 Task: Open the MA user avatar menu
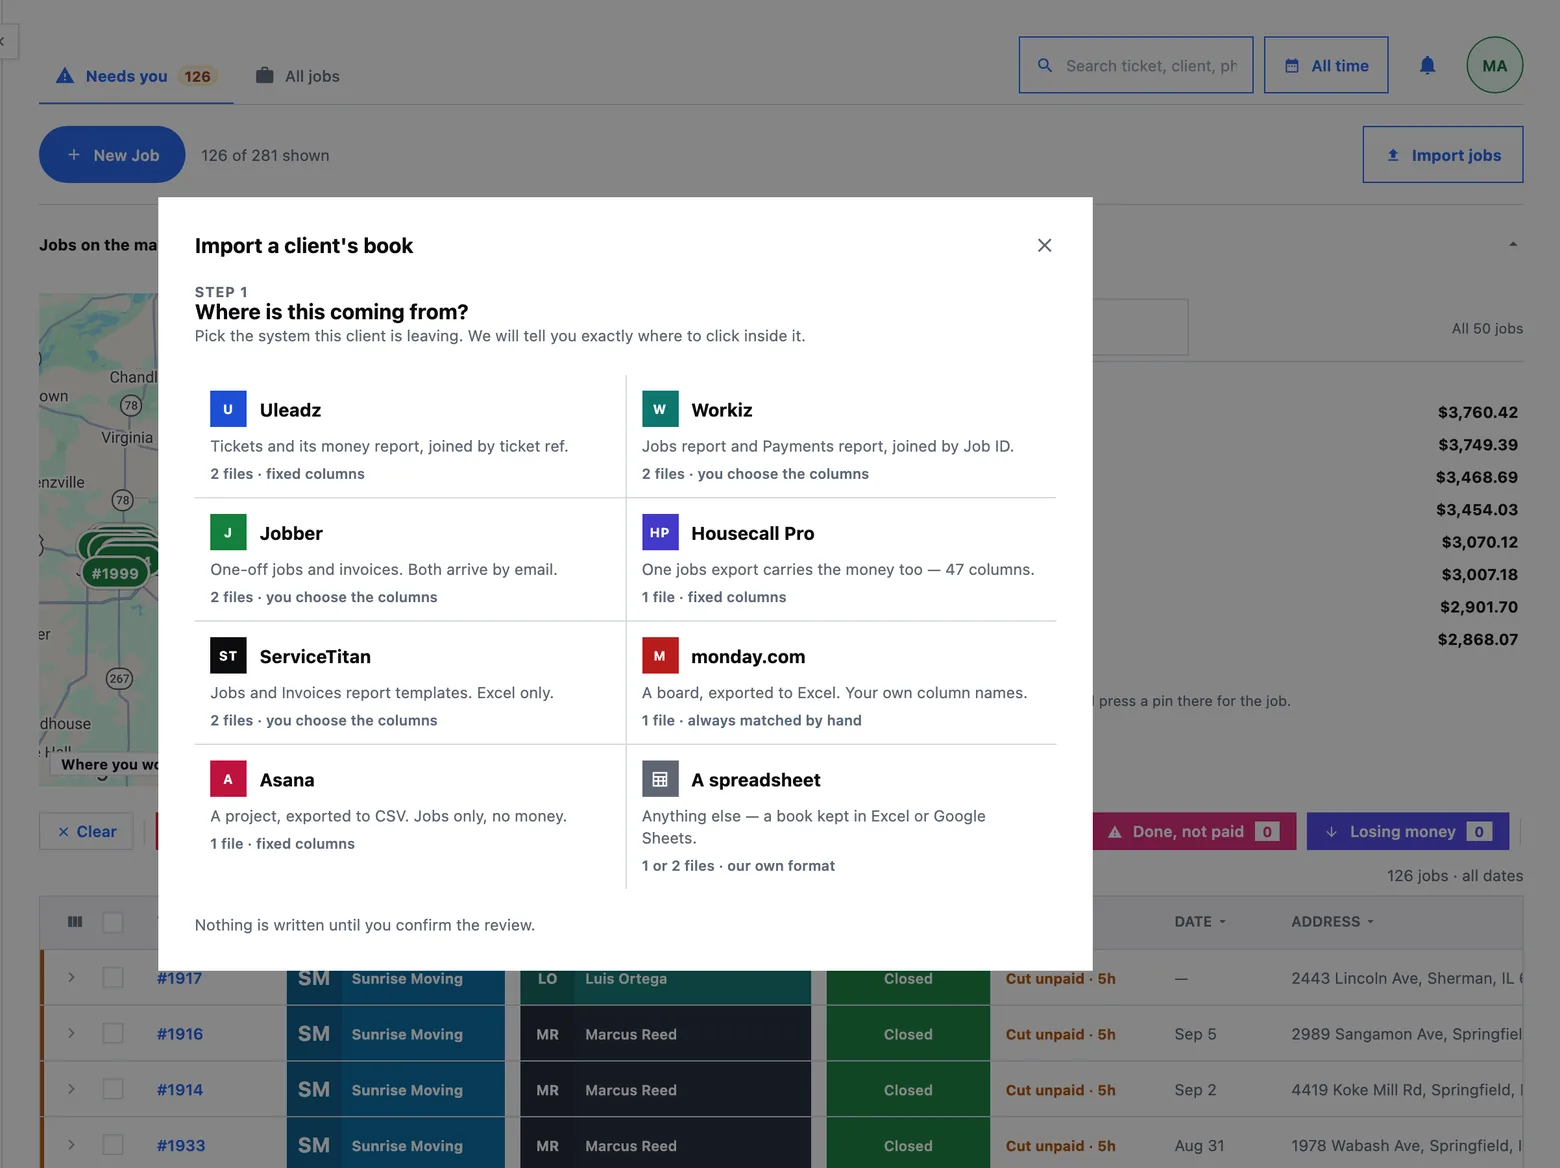(x=1494, y=65)
